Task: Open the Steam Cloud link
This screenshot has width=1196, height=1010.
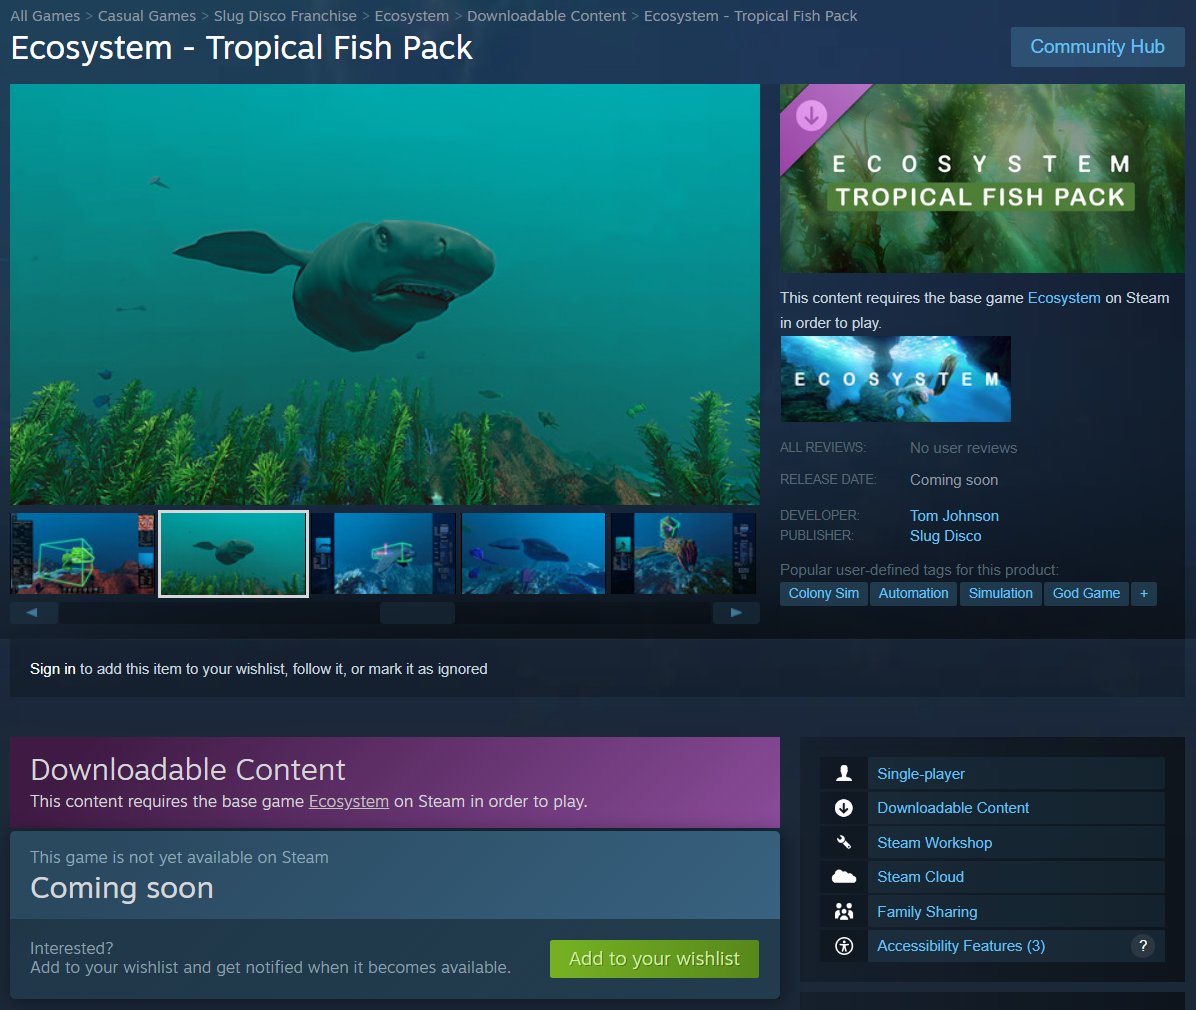Action: (x=921, y=877)
